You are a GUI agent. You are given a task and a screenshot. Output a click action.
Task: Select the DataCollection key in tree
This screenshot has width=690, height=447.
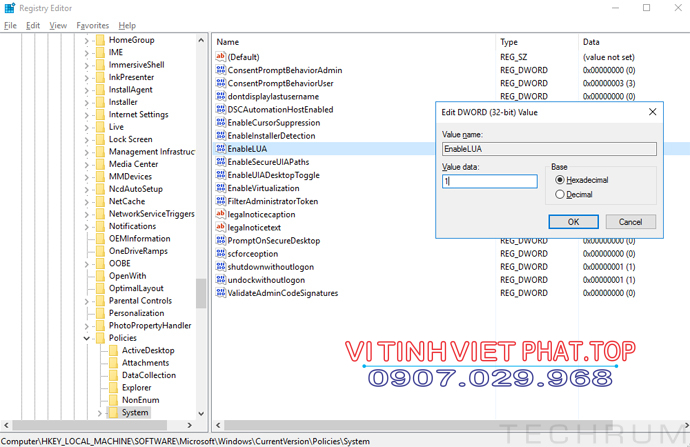pos(148,375)
